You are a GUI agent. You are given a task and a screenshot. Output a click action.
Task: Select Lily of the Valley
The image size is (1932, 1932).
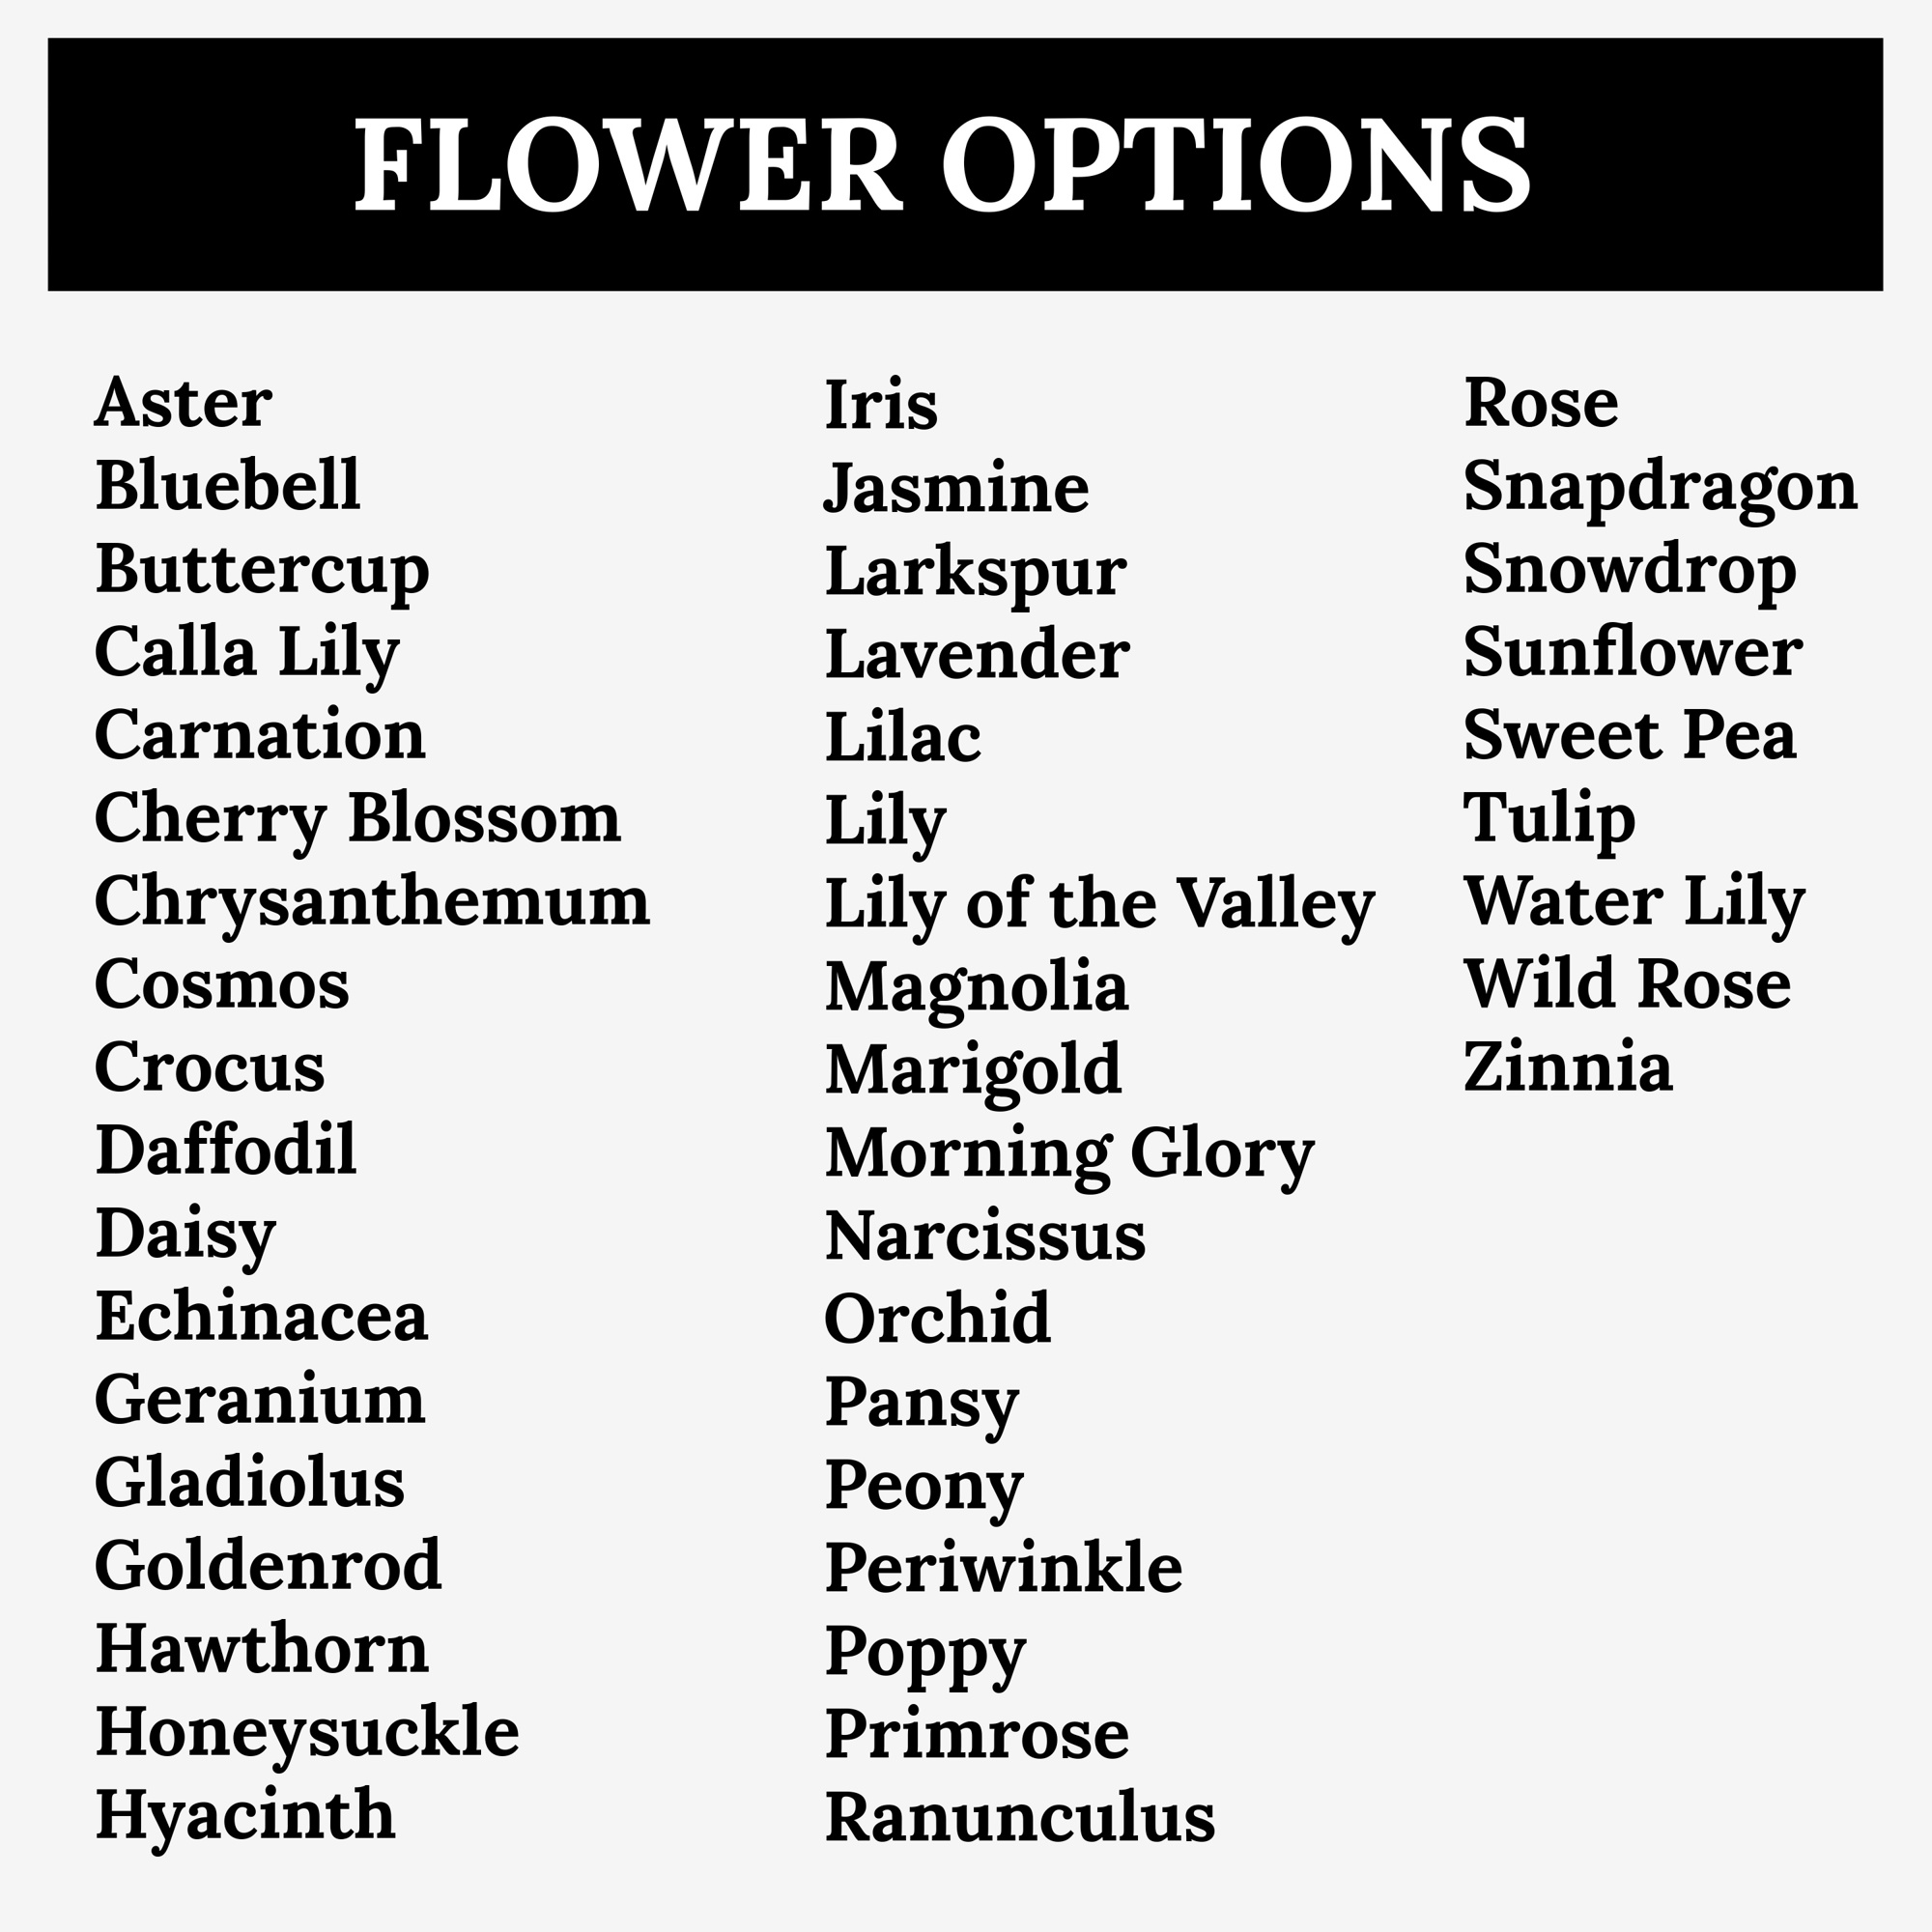point(1099,904)
